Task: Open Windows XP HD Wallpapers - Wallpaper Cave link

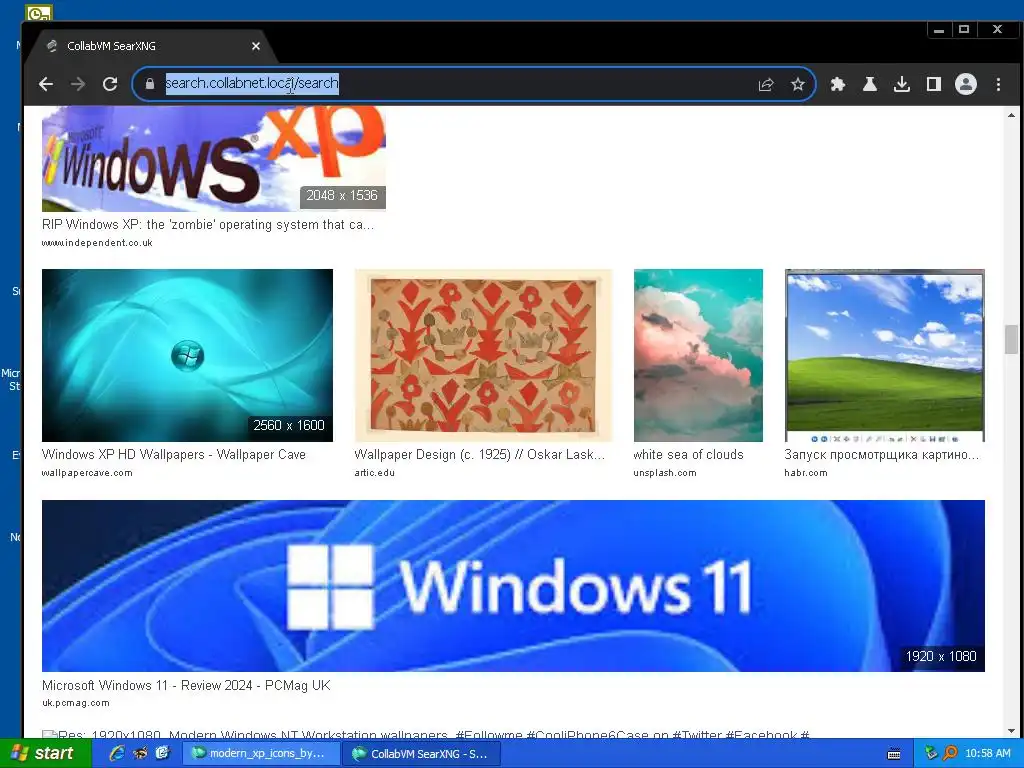Action: point(174,455)
